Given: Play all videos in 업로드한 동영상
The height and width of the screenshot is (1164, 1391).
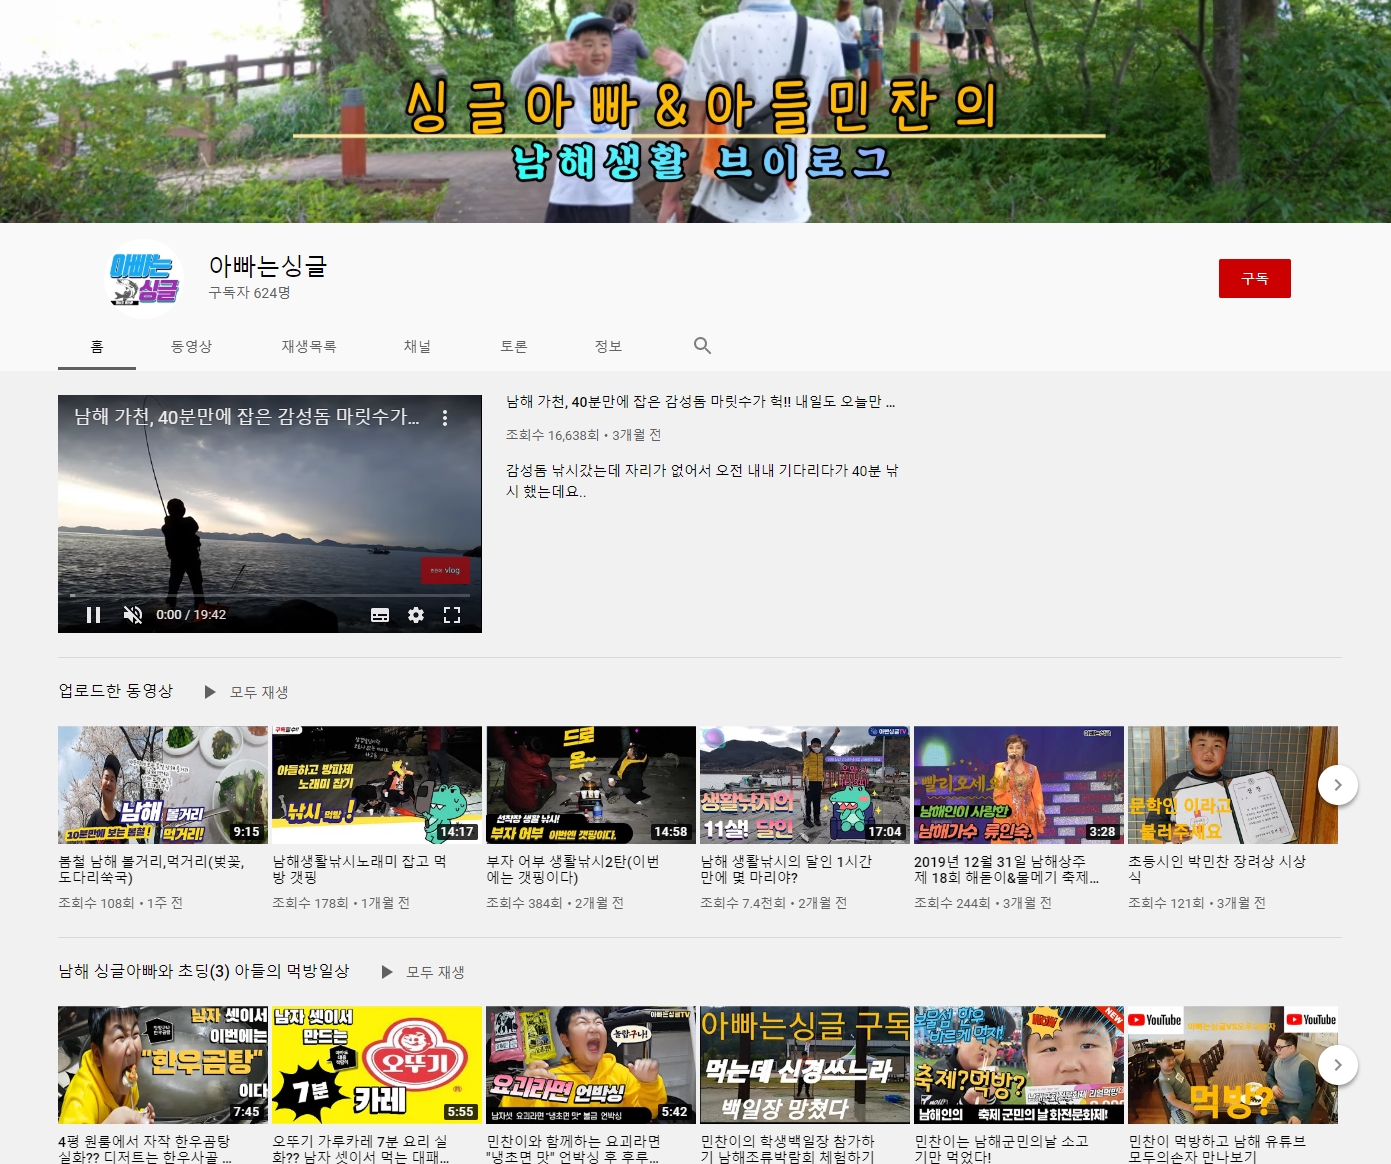Looking at the screenshot, I should (247, 692).
